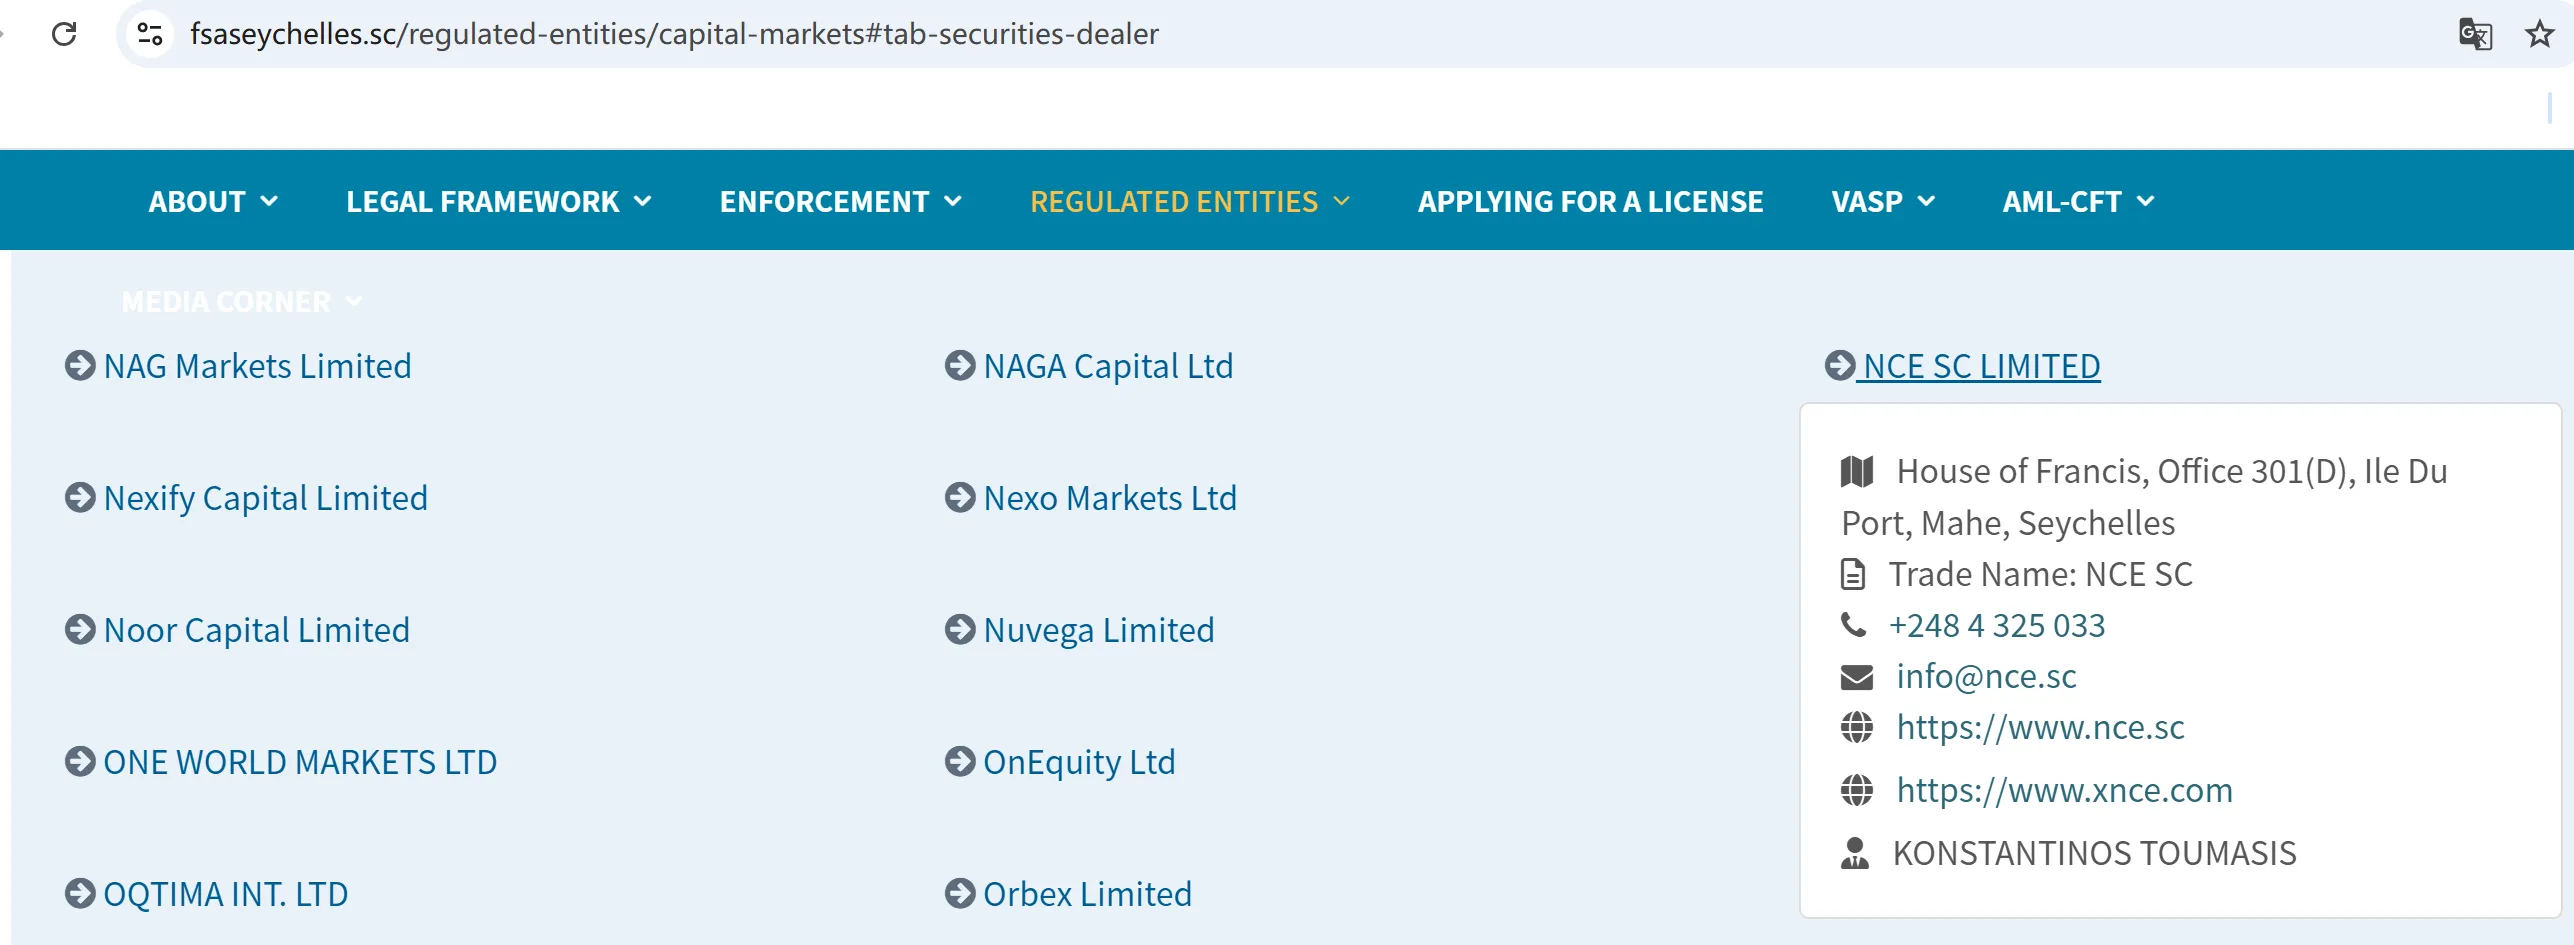
Task: Click the envelope icon beside info@nce.sc
Action: point(1857,677)
